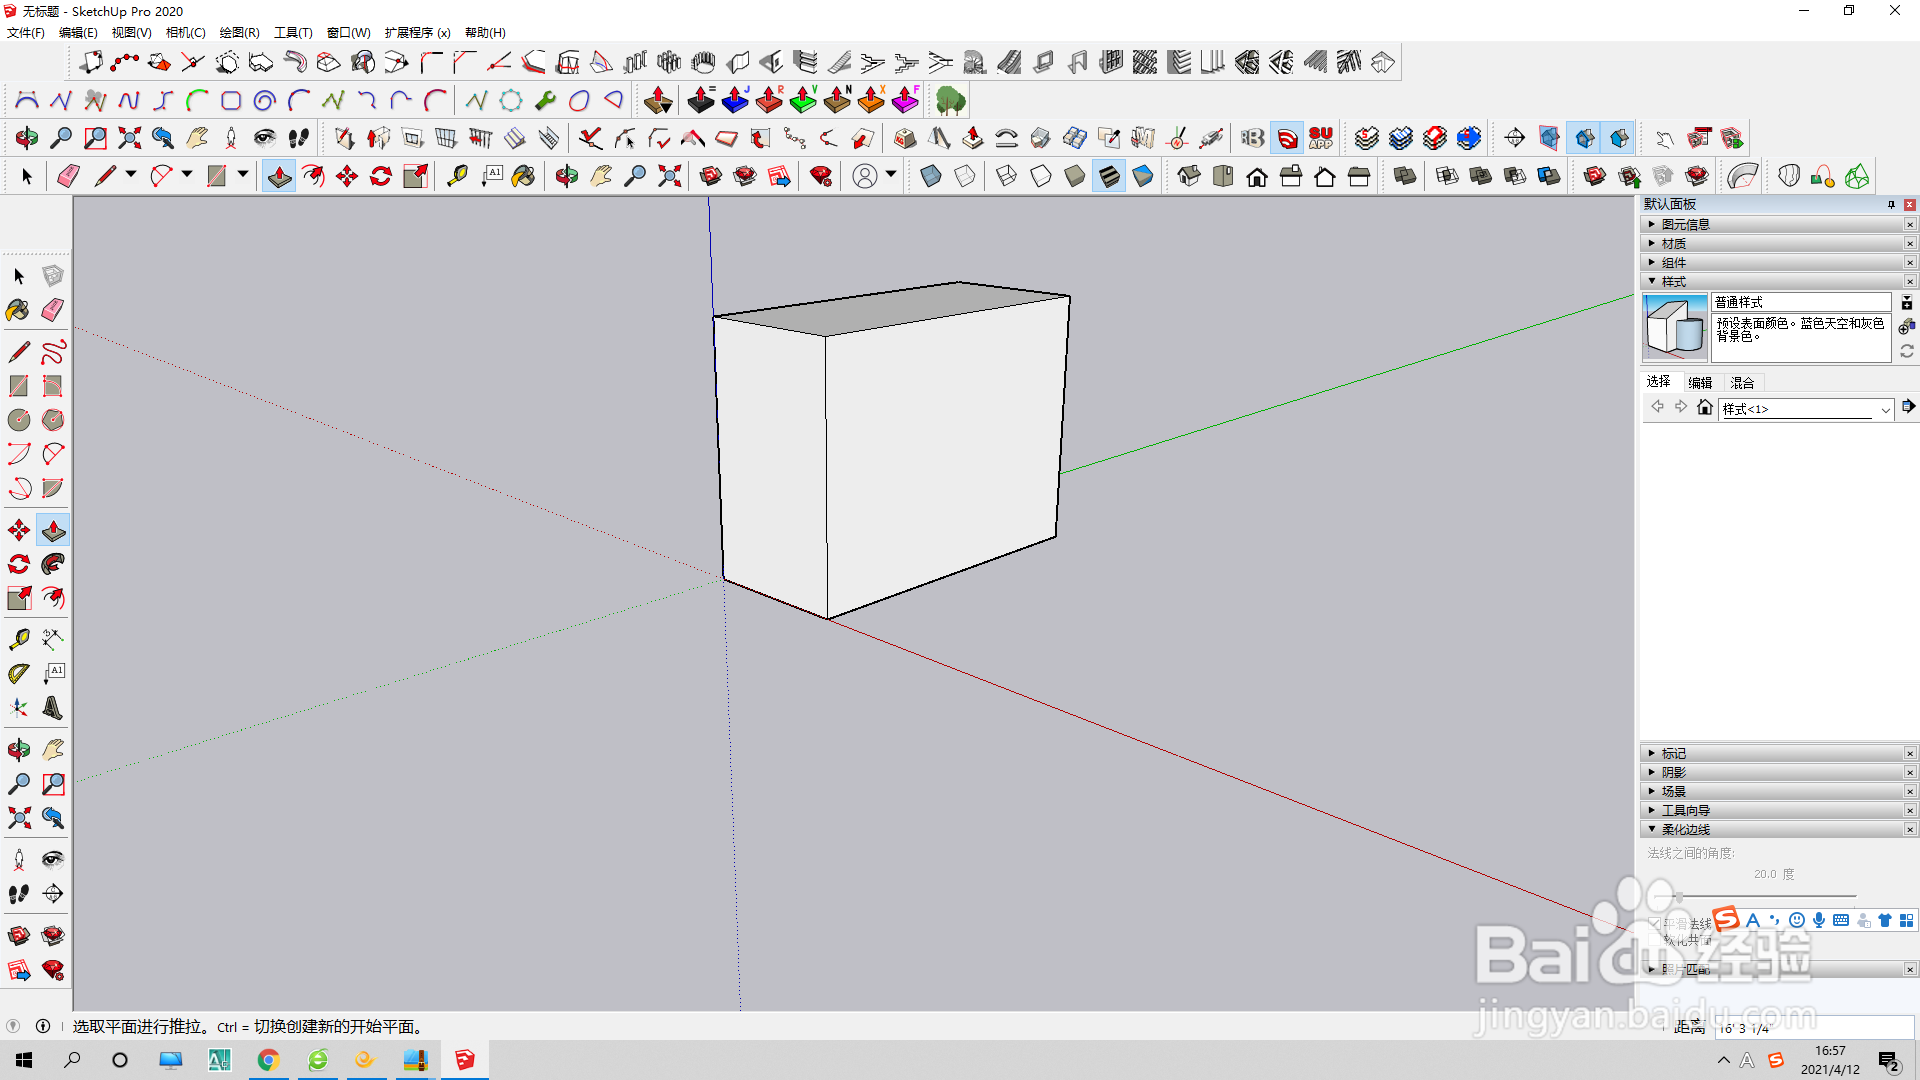
Task: Pick the Freehand line tool
Action: tap(53, 352)
